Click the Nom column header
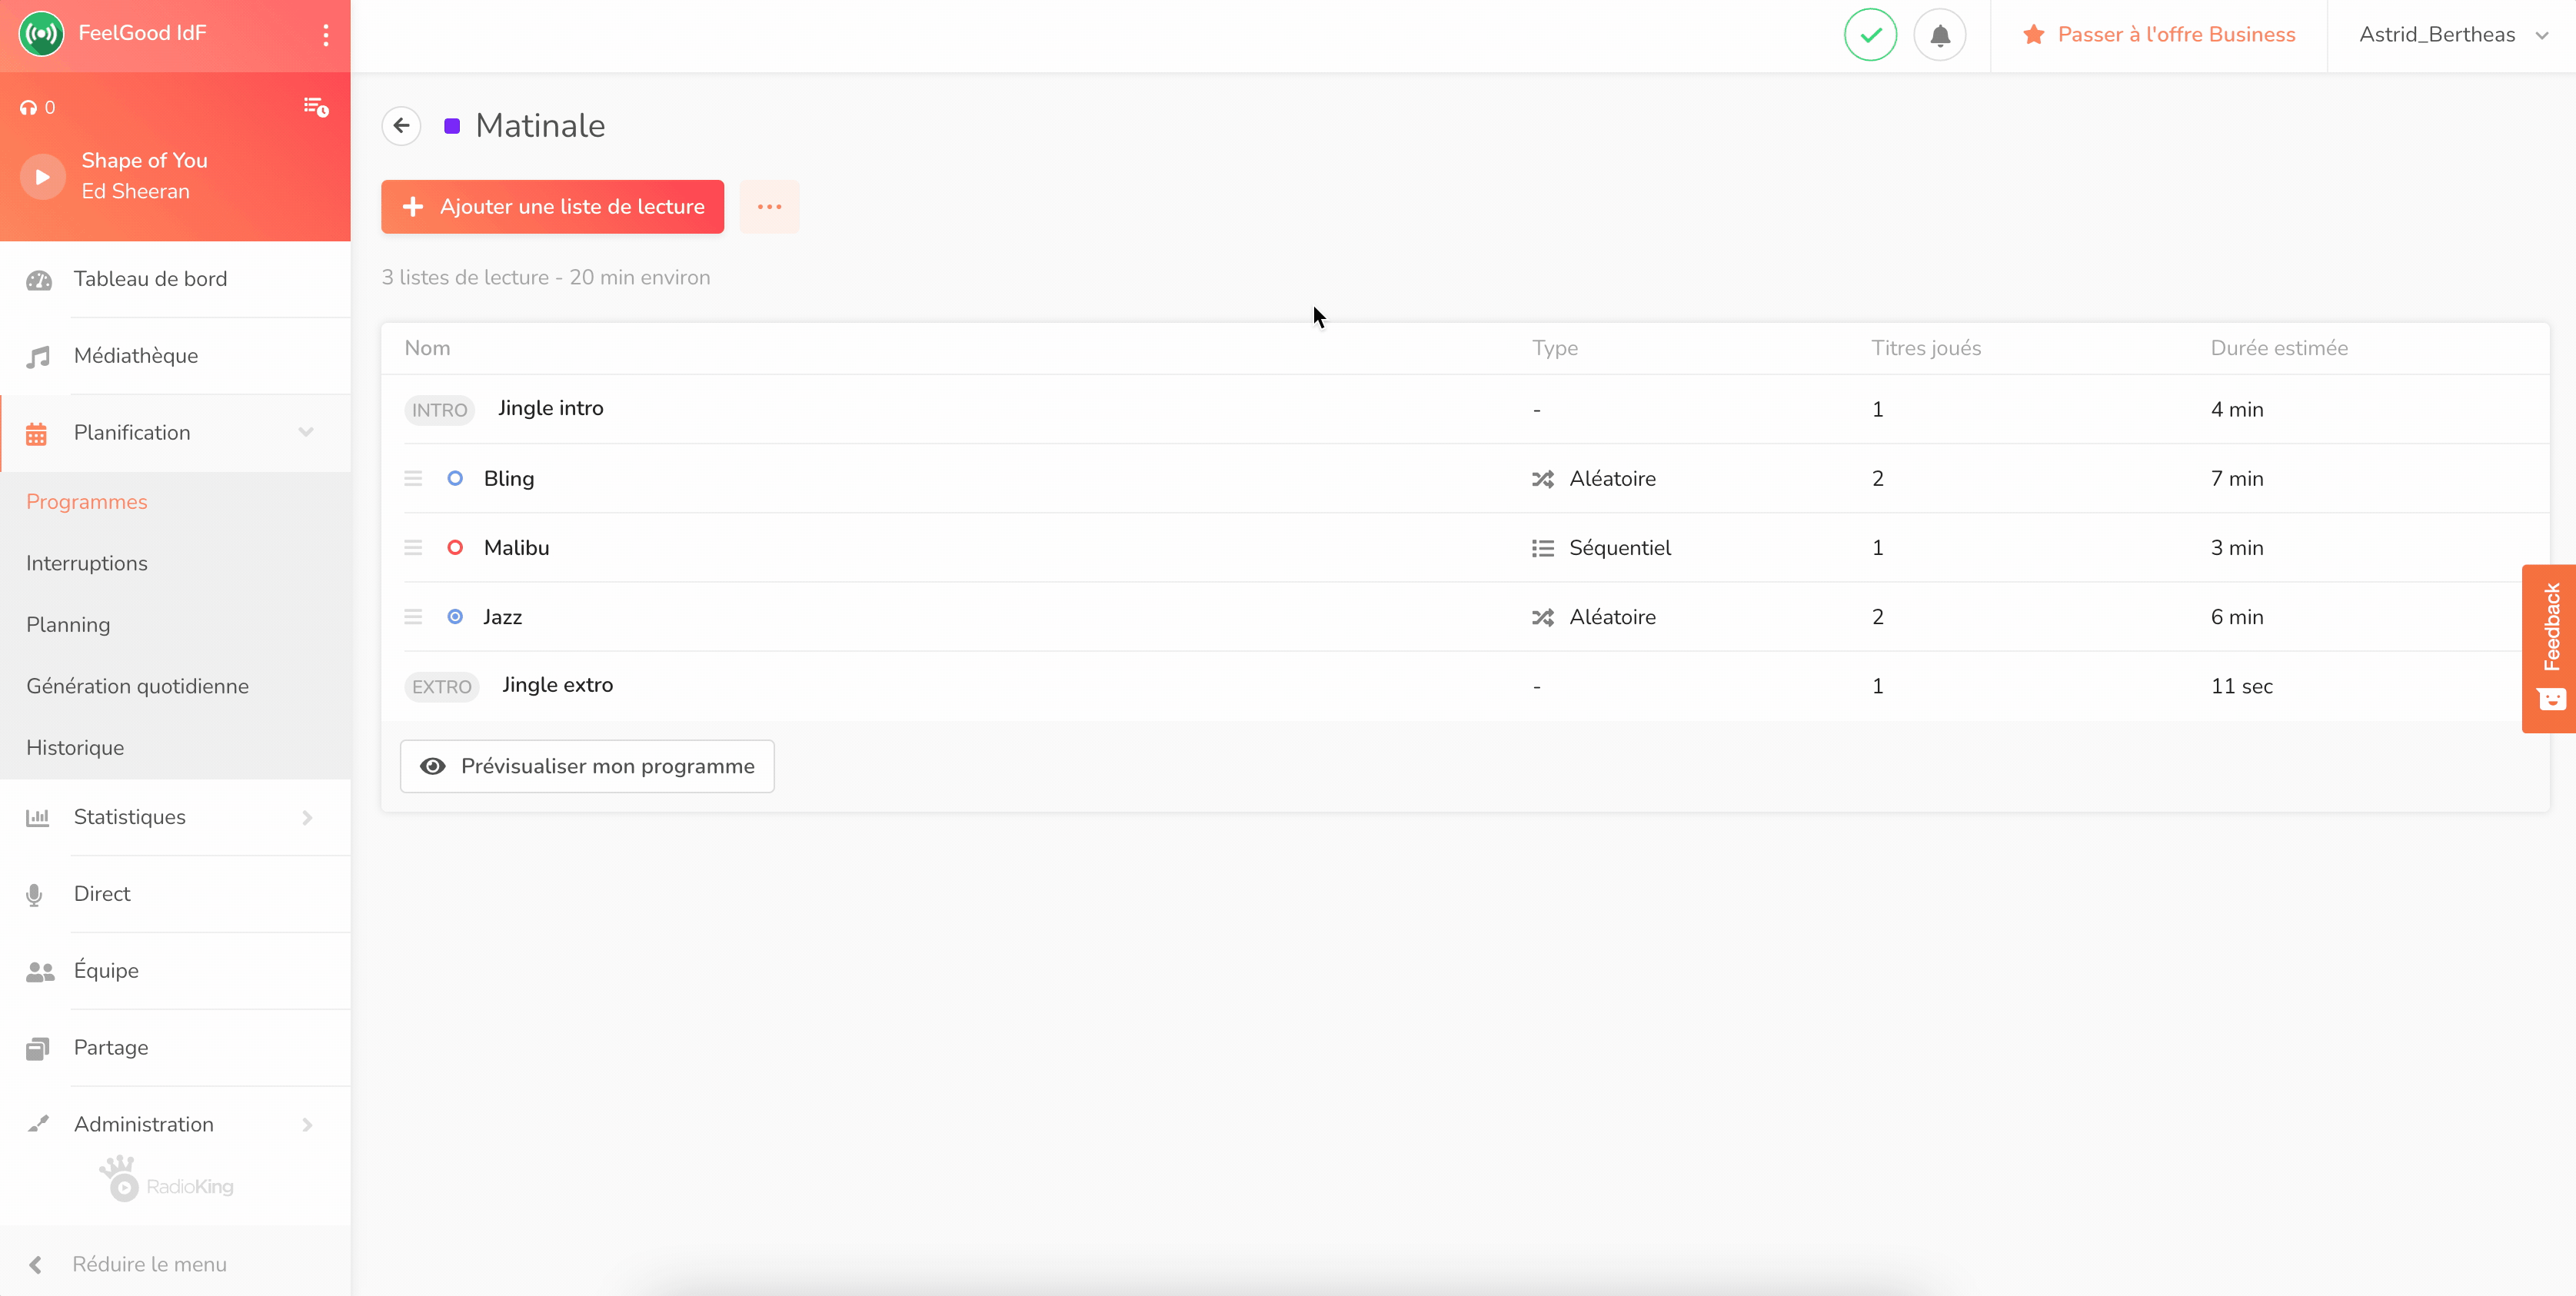This screenshot has width=2576, height=1296. click(427, 348)
